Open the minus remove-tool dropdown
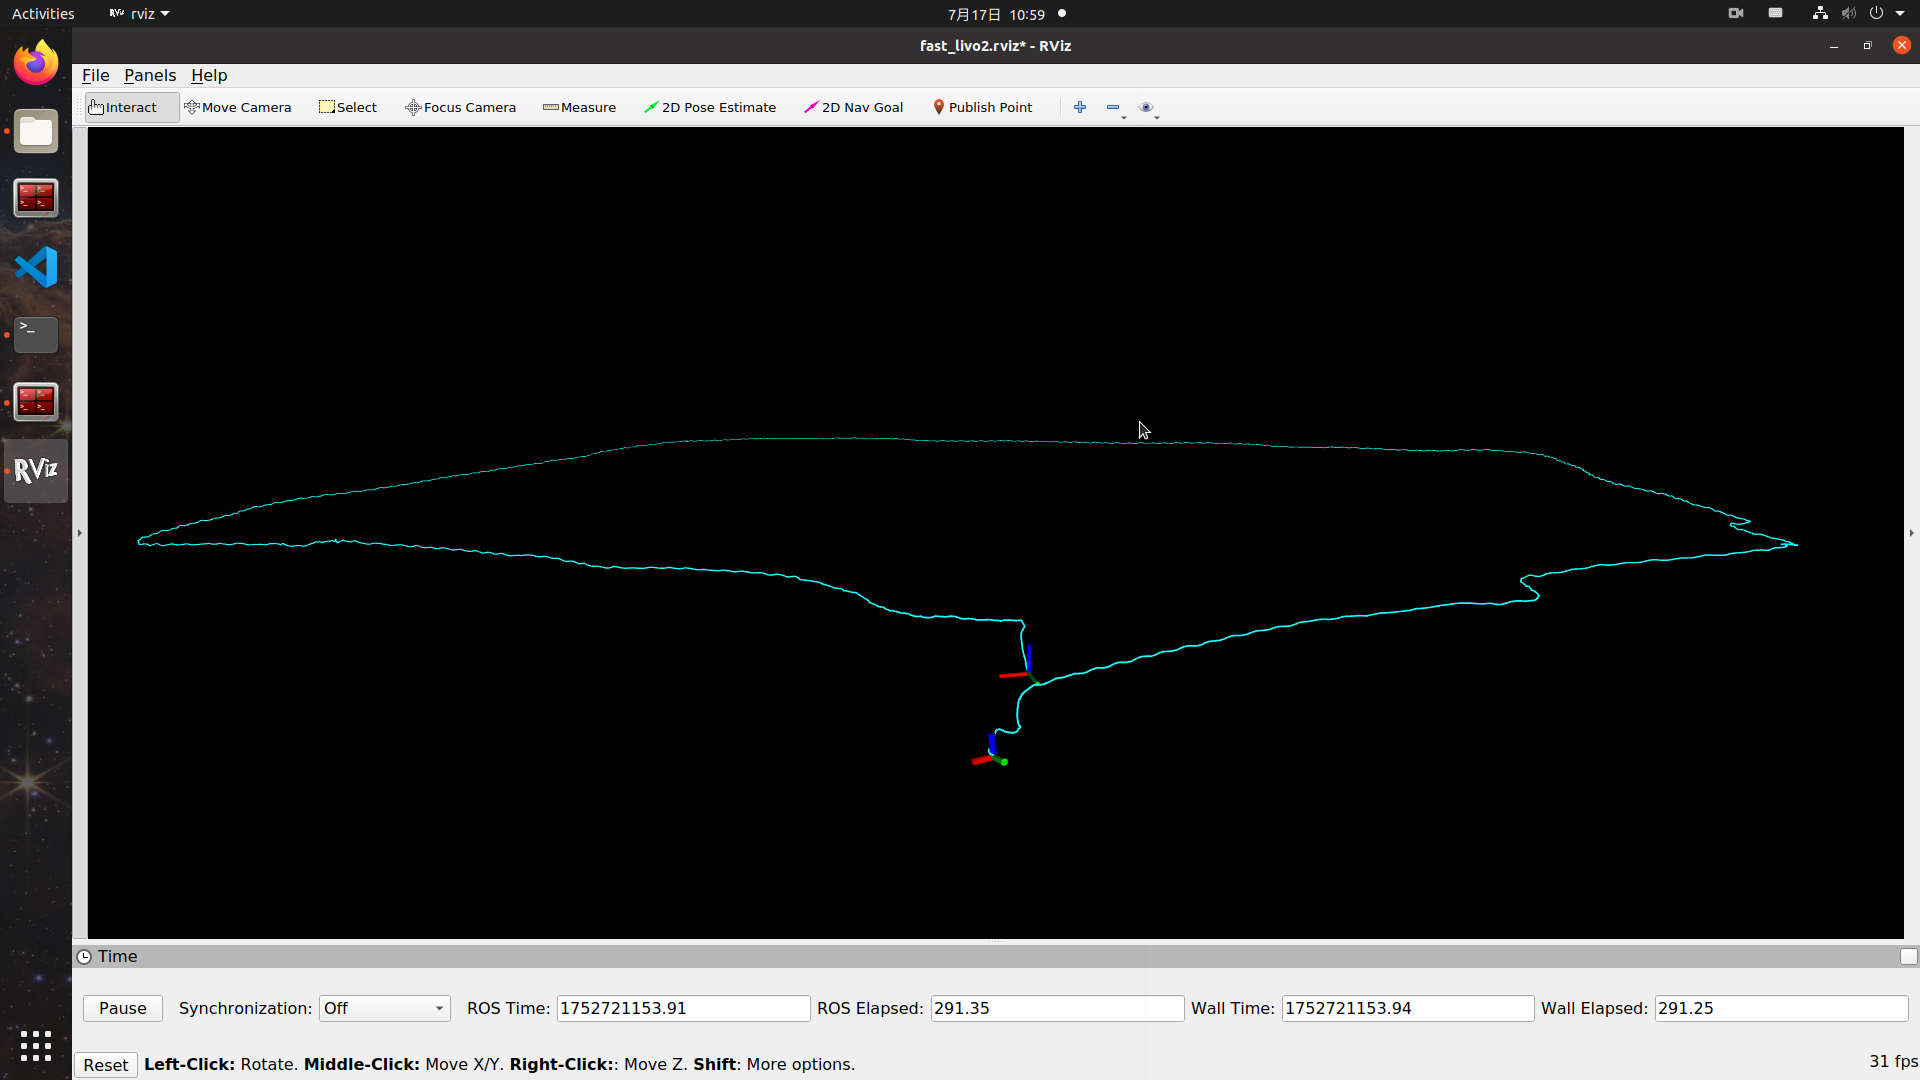The width and height of the screenshot is (1920, 1080). point(1115,108)
